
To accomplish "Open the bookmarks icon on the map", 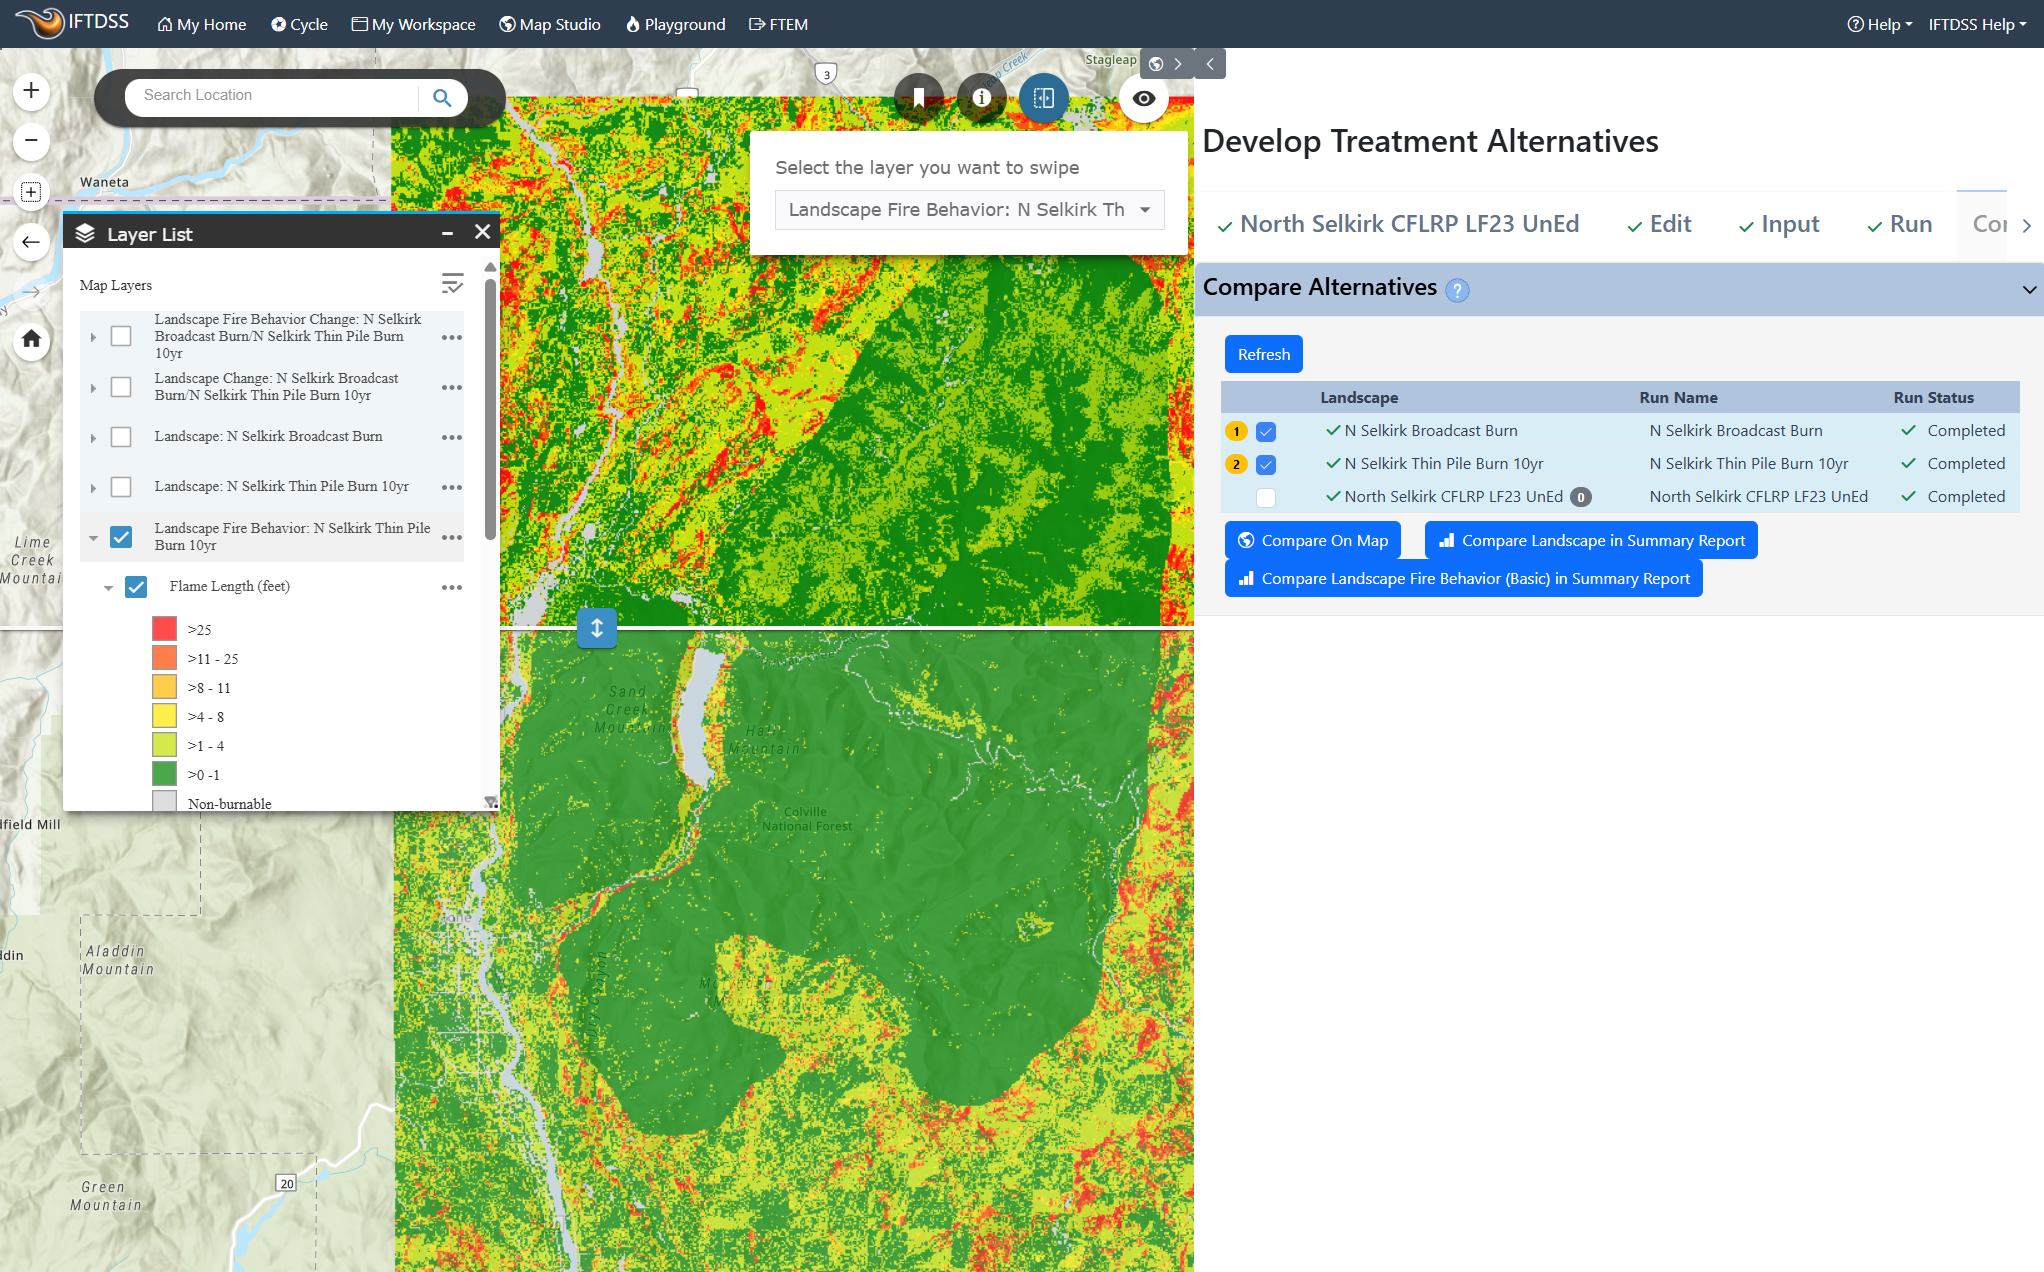I will point(919,97).
